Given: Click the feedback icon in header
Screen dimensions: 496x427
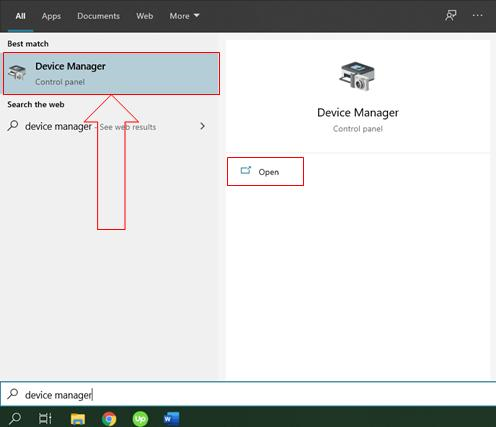Looking at the screenshot, I should pos(451,15).
